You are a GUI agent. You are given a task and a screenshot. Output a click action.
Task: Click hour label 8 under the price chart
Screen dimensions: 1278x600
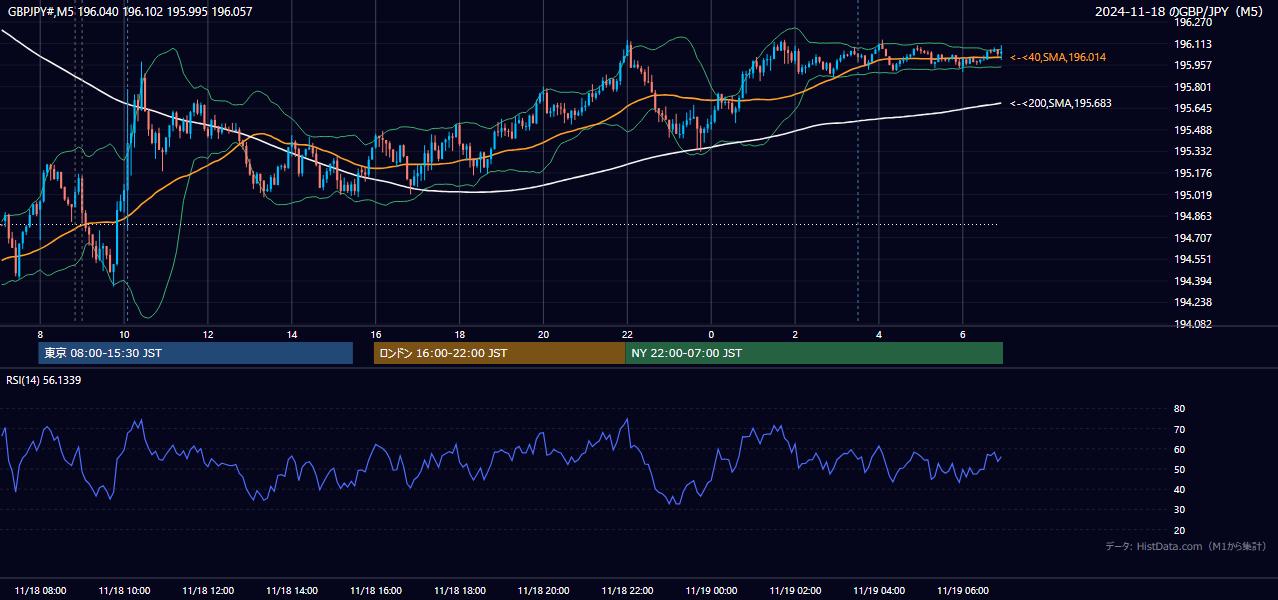click(40, 334)
